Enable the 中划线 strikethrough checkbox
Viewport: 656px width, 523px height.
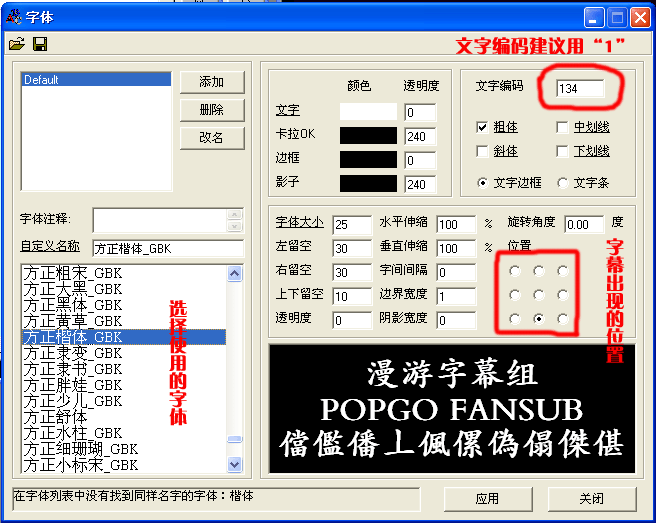point(562,127)
